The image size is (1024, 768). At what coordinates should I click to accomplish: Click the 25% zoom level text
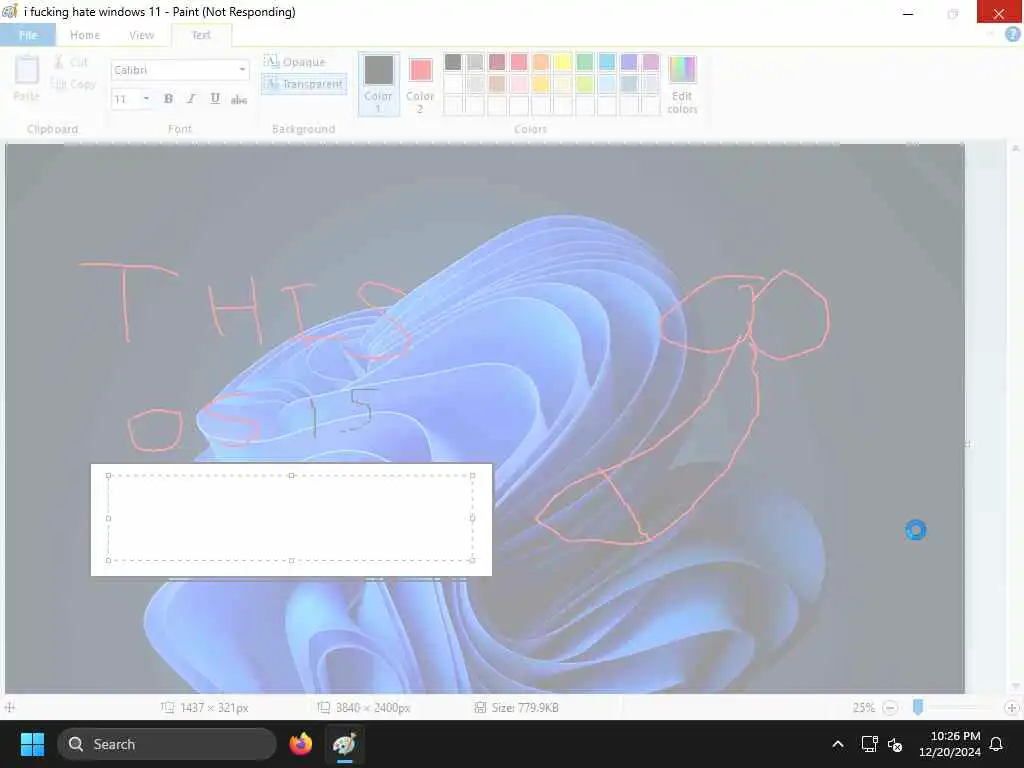863,707
